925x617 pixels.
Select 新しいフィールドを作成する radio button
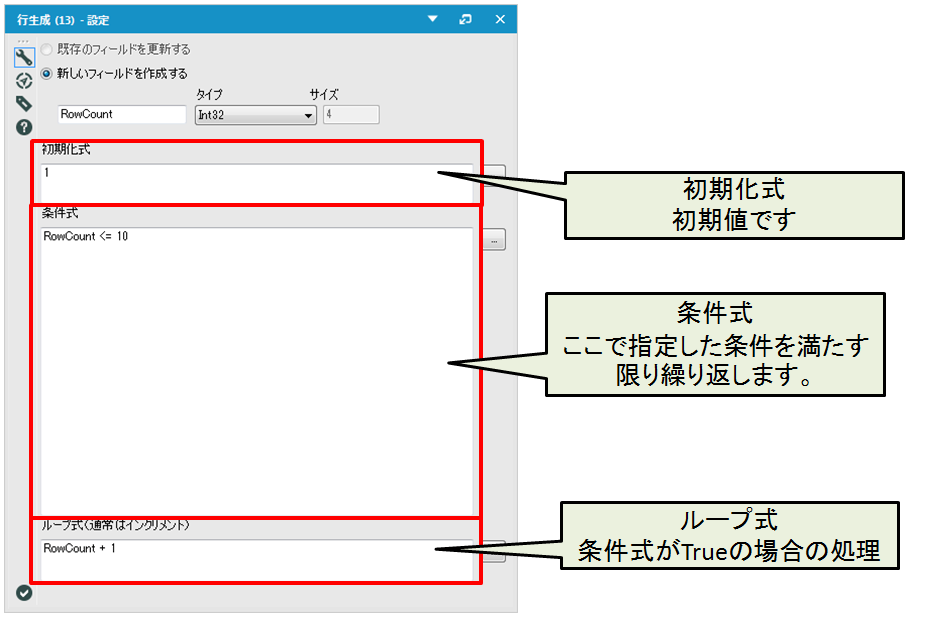pos(47,73)
